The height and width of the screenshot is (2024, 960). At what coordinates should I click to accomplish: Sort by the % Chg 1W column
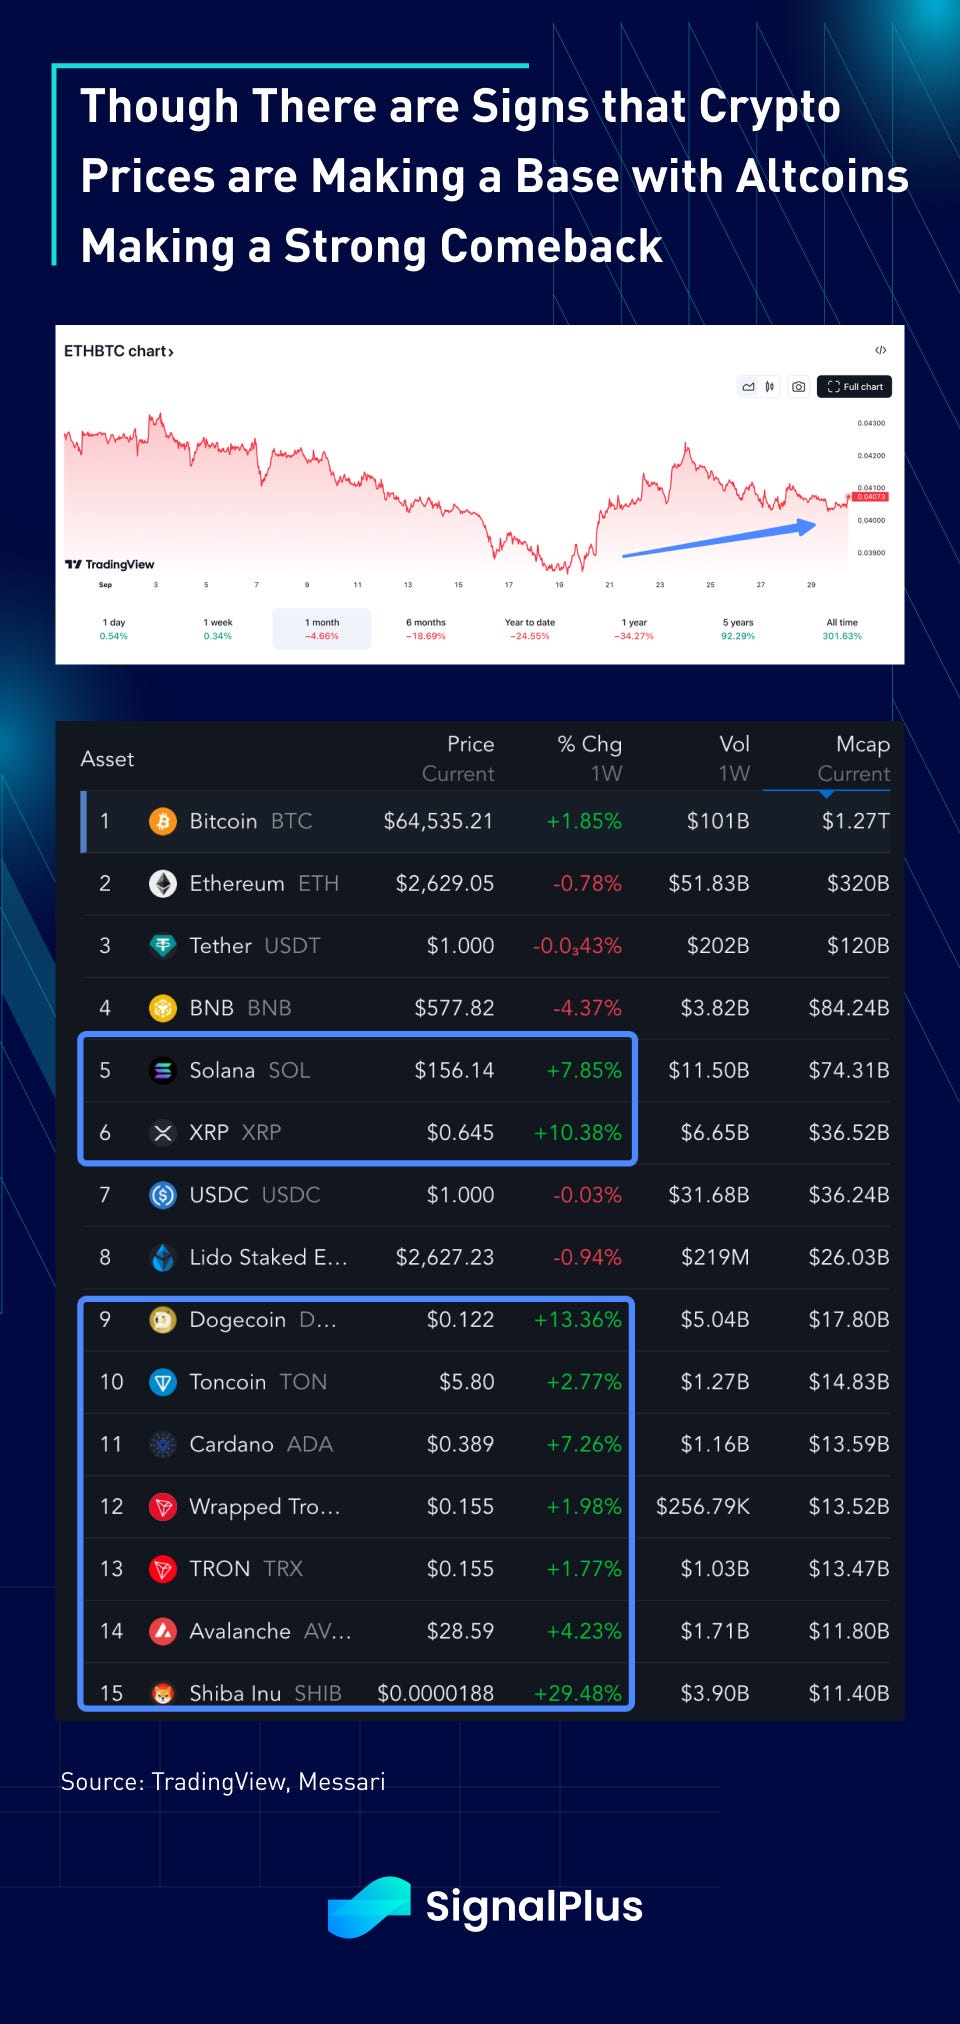(590, 758)
